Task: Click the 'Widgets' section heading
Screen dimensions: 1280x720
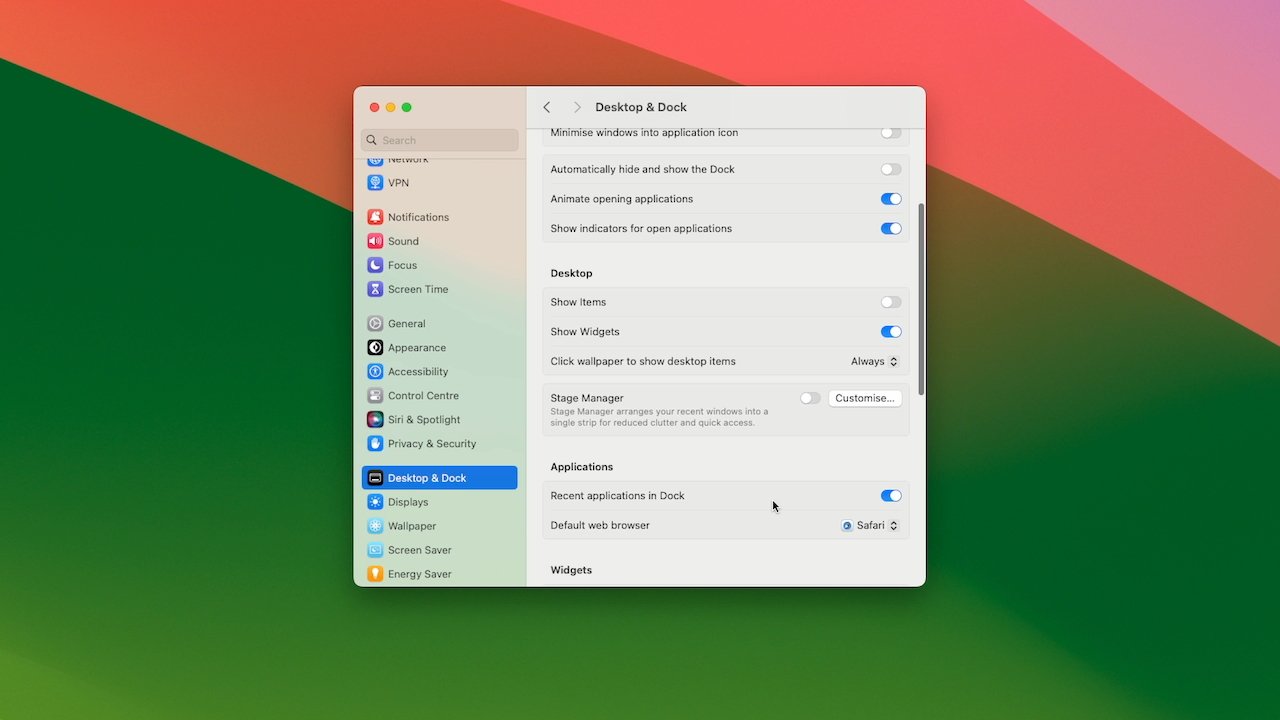Action: [571, 570]
